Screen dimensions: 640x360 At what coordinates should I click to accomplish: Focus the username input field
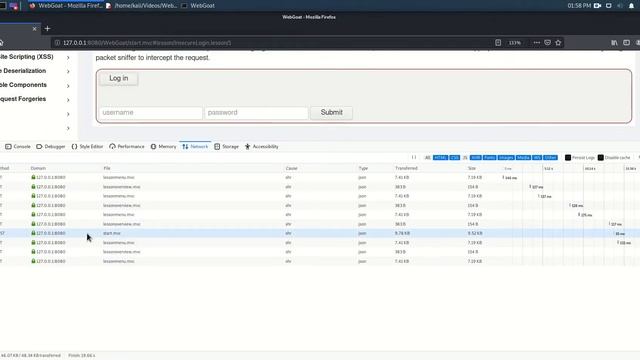(x=151, y=113)
